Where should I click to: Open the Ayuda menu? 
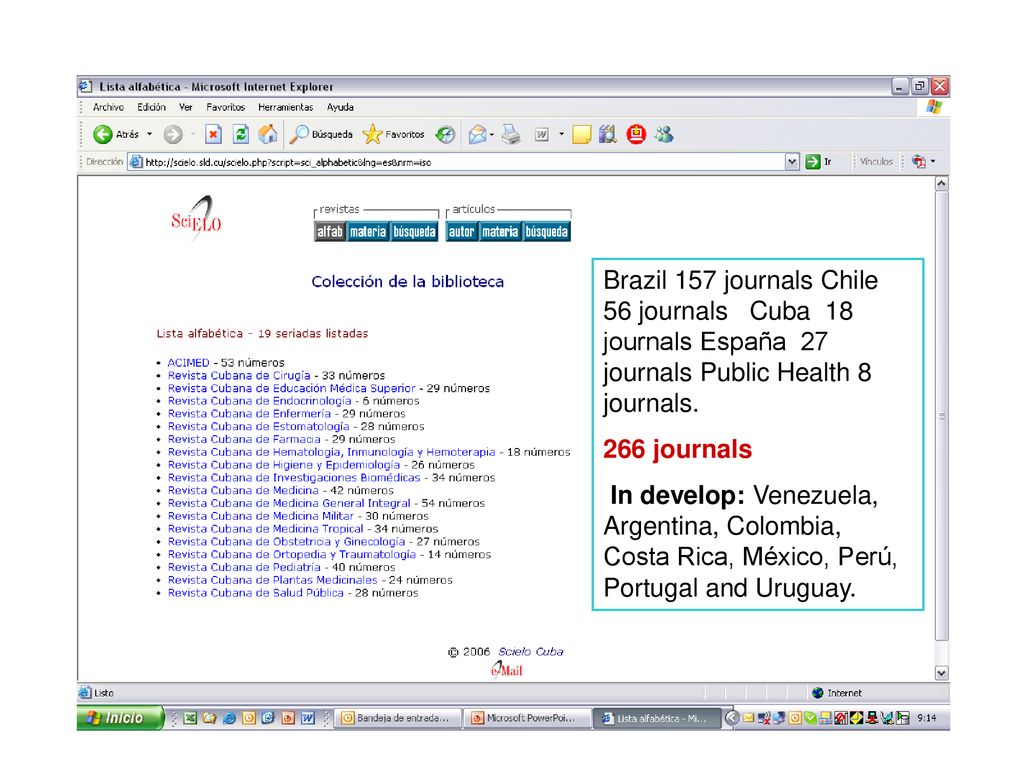(x=340, y=107)
